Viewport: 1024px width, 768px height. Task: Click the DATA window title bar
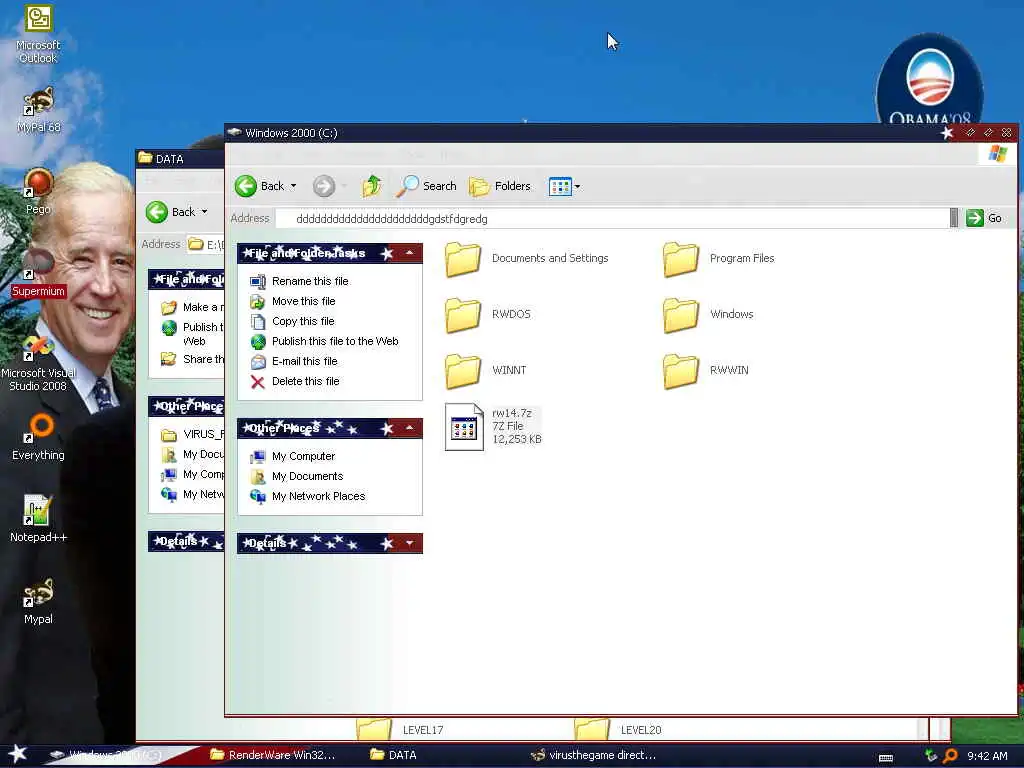tap(180, 159)
